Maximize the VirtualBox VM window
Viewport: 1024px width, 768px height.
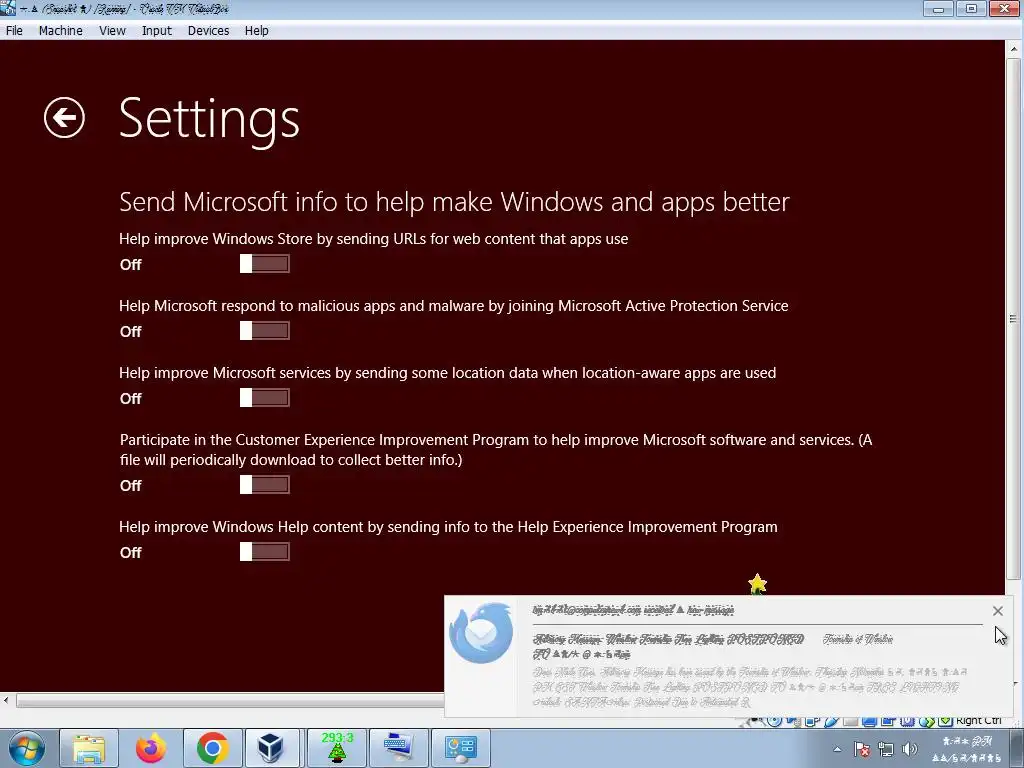click(x=971, y=8)
